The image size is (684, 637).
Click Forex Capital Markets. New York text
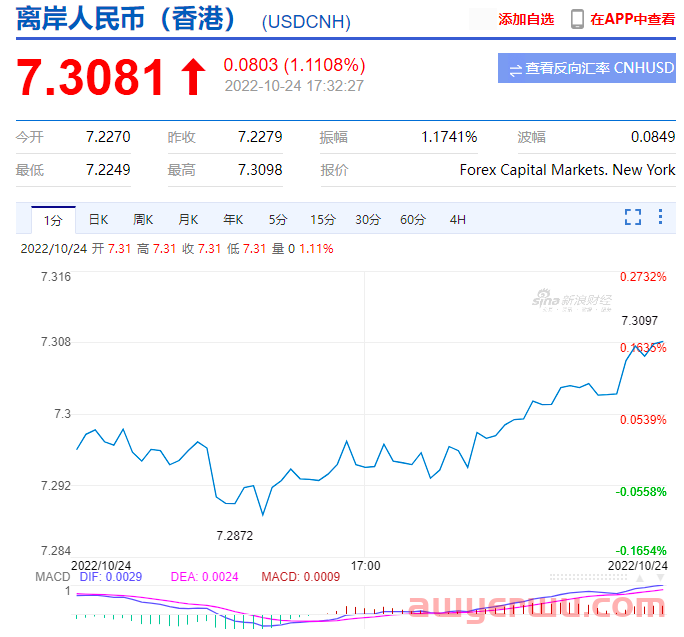click(x=568, y=170)
